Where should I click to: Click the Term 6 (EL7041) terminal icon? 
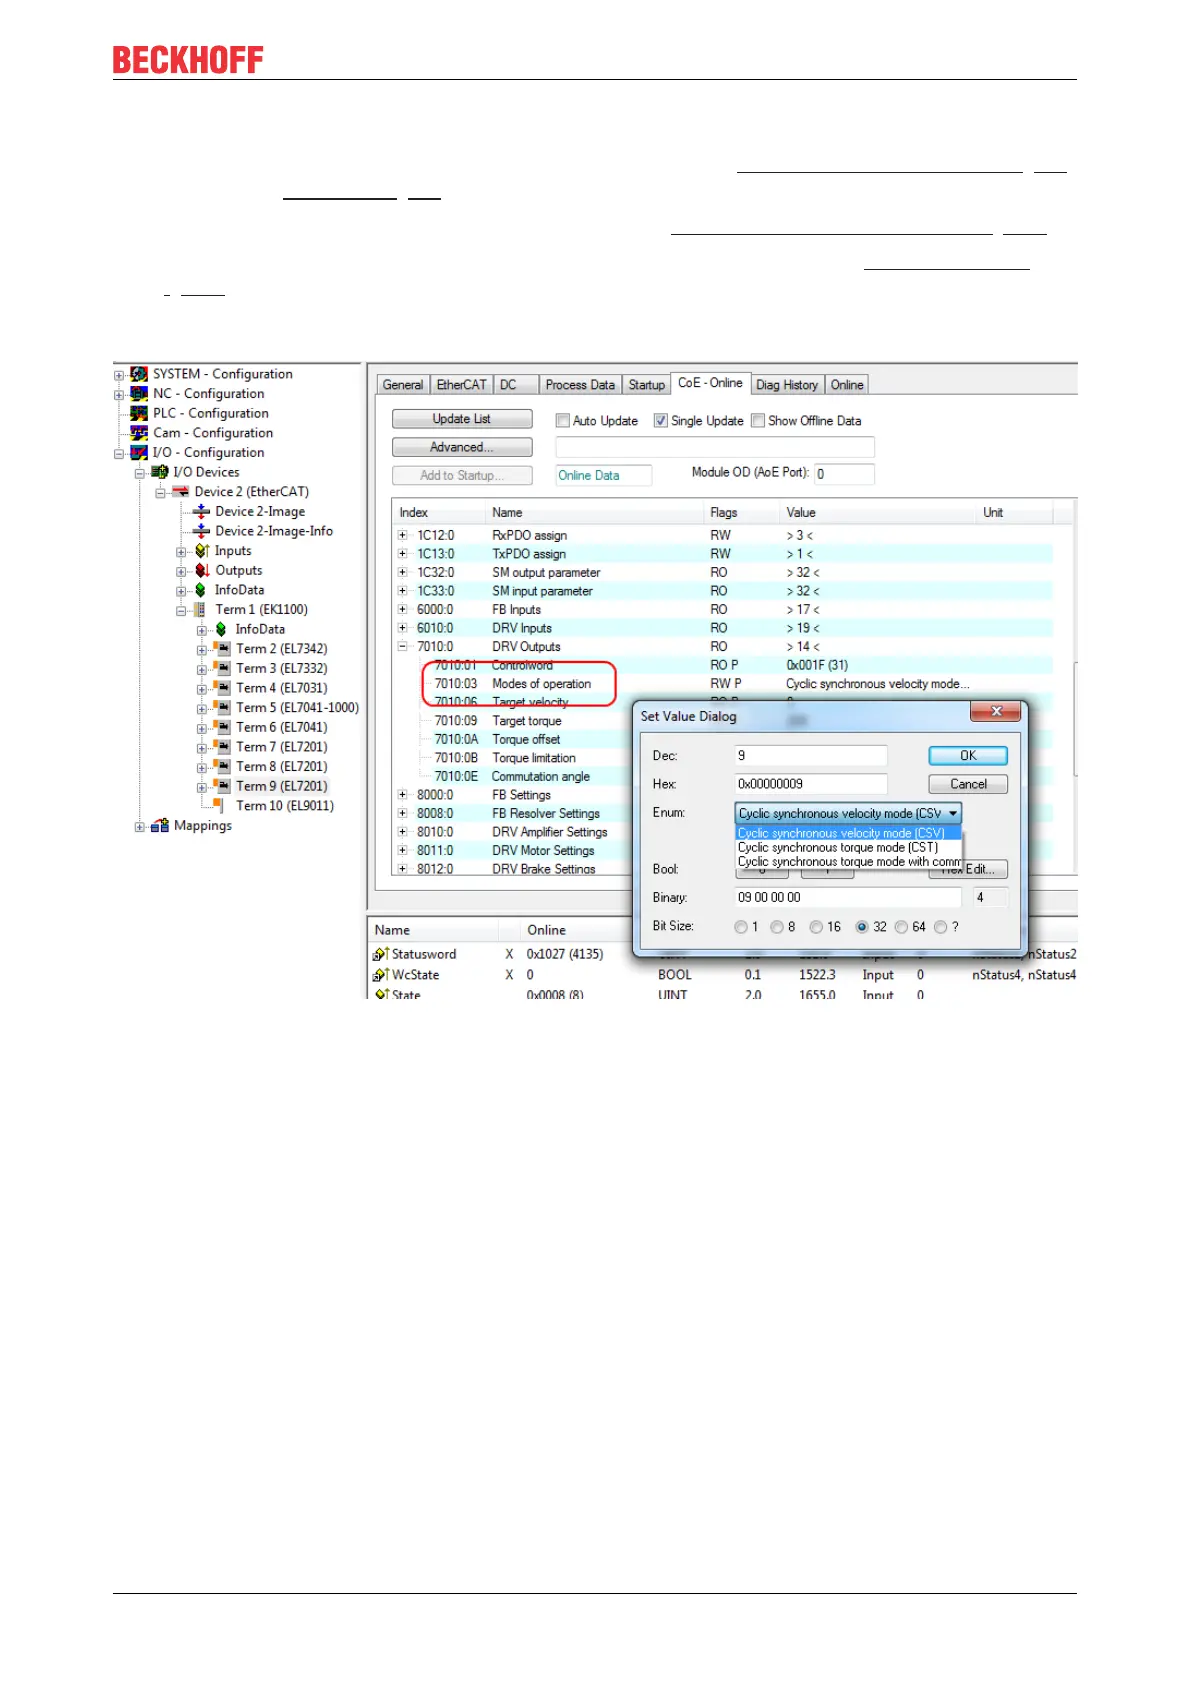[222, 727]
